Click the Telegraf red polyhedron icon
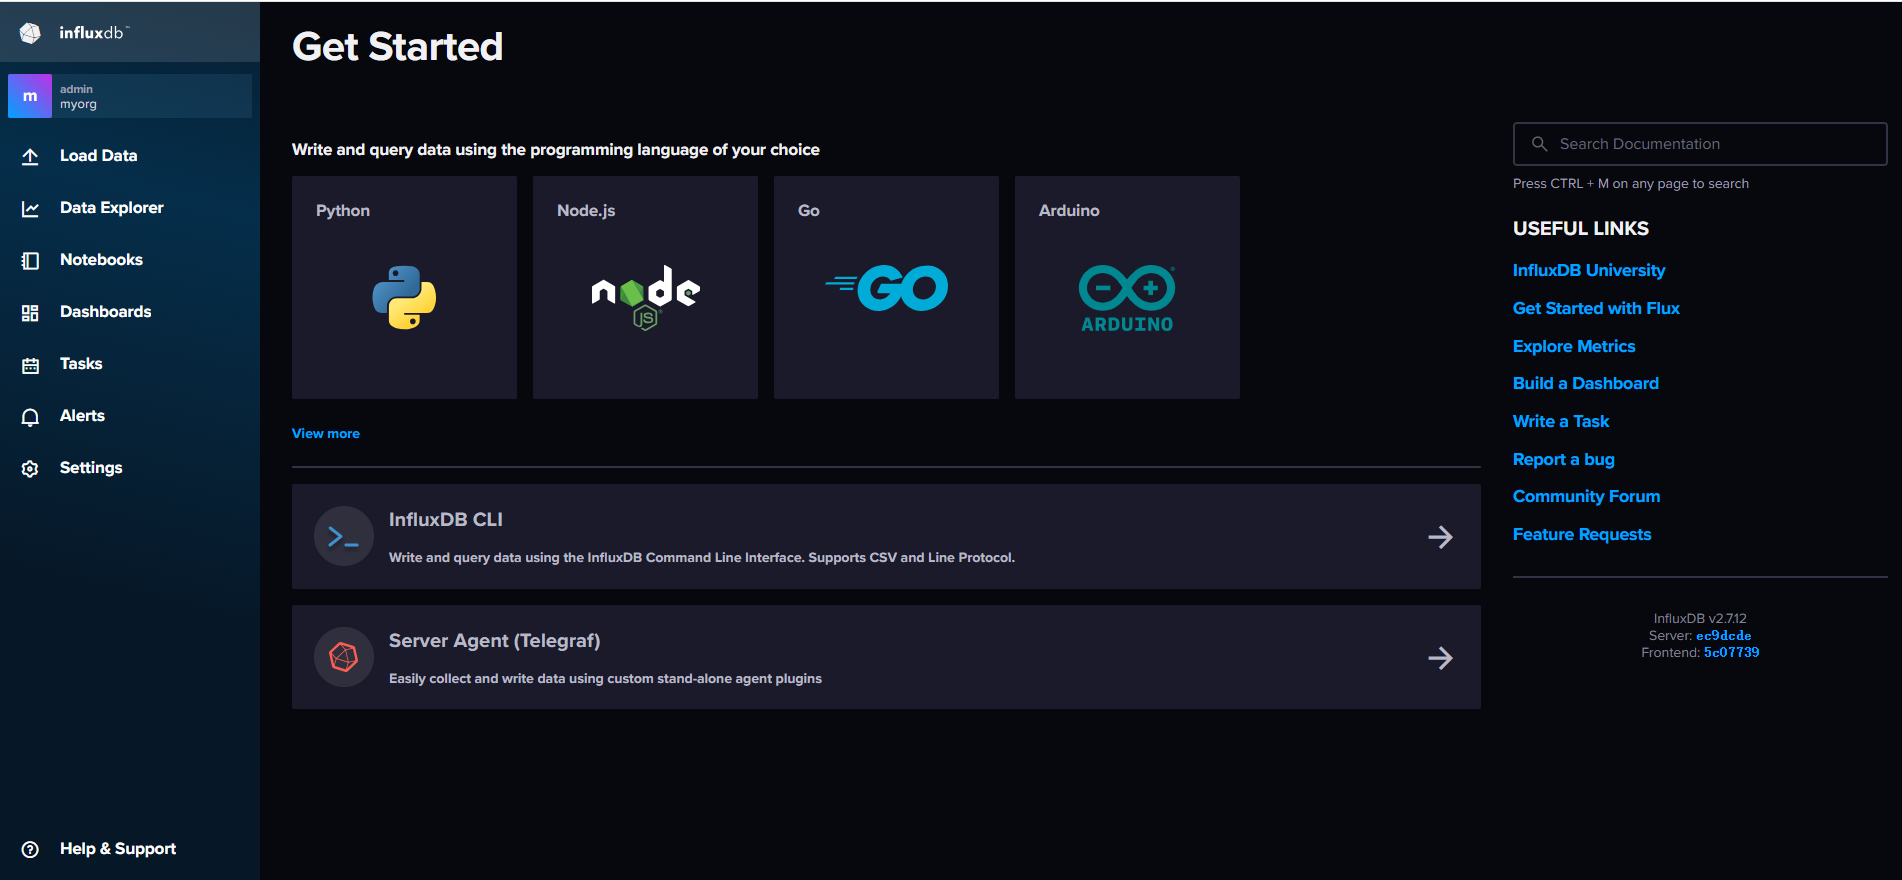 click(343, 657)
